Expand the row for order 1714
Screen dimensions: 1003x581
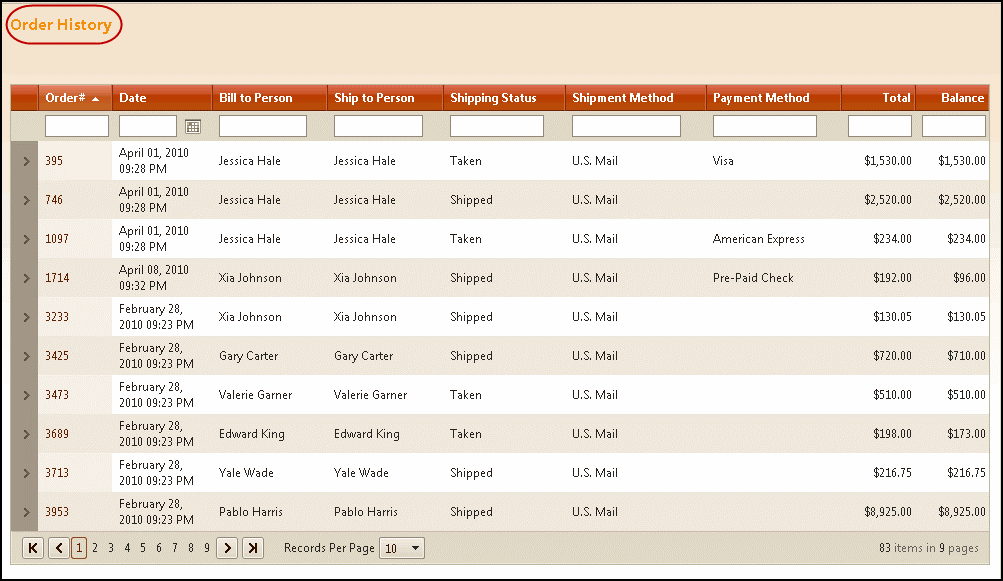(26, 278)
